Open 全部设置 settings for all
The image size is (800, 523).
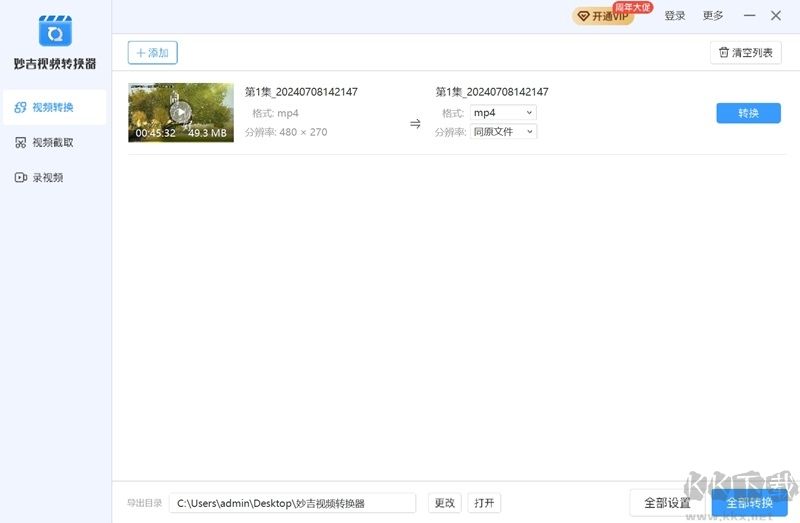667,503
